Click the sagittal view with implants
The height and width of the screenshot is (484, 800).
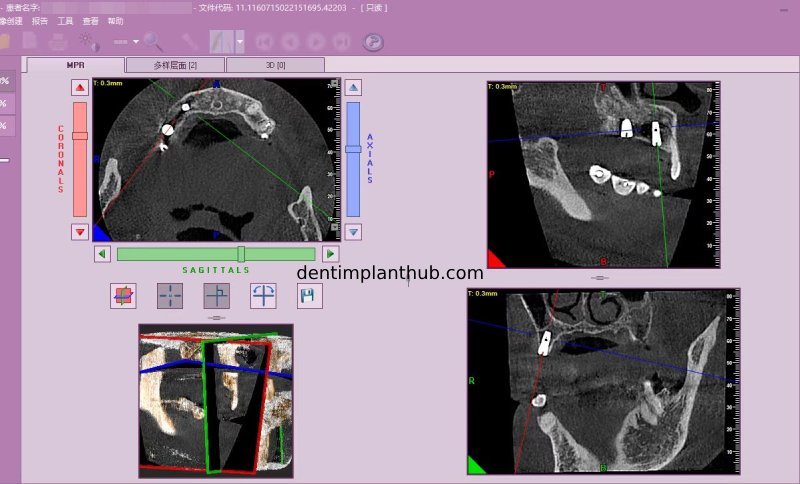604,174
